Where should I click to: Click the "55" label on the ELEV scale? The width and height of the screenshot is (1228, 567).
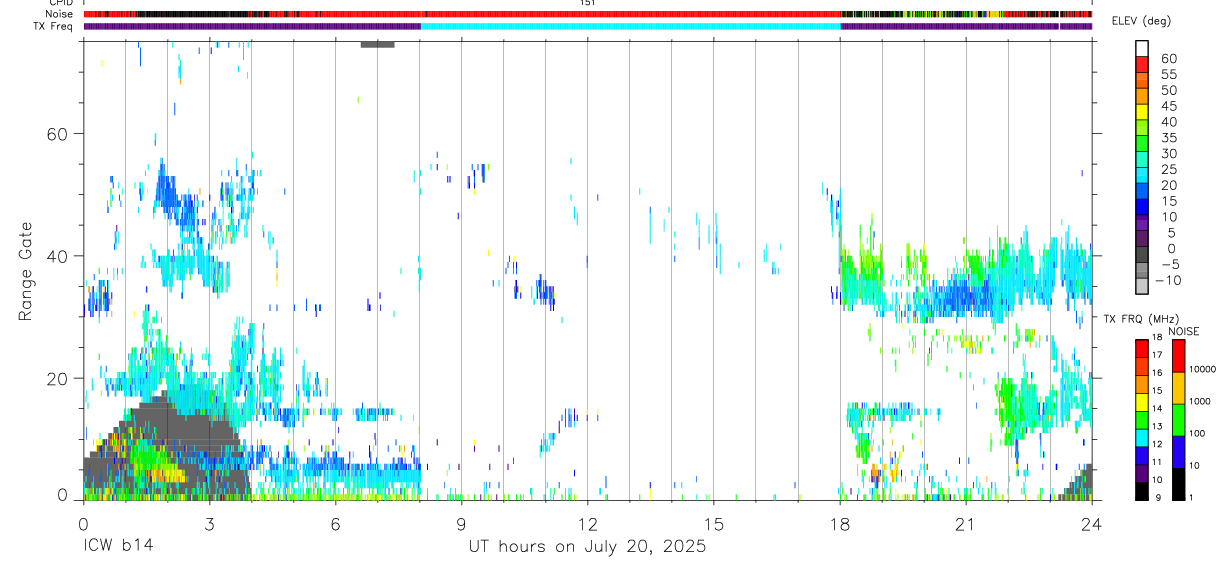(1167, 74)
